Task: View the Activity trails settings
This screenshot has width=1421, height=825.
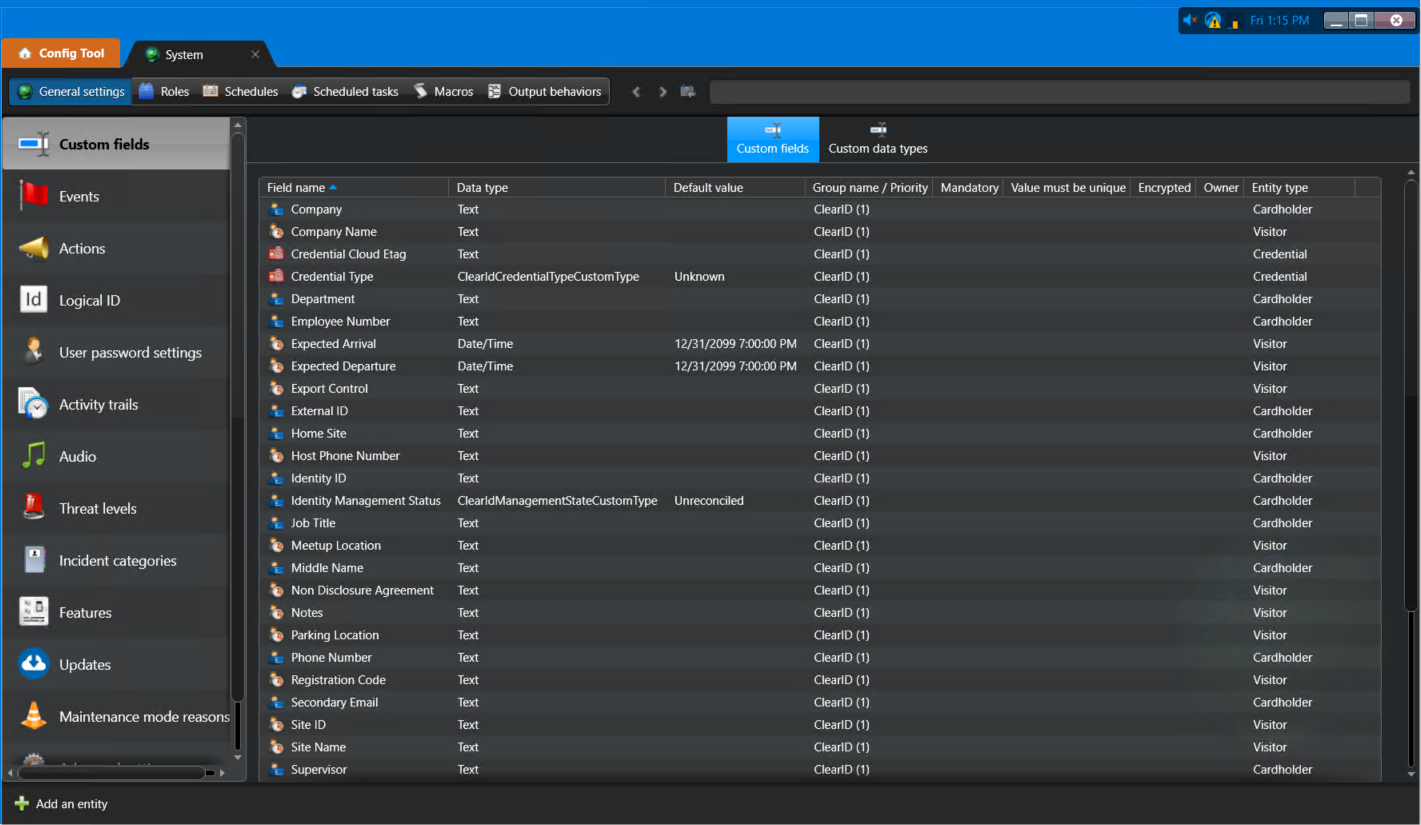Action: (97, 404)
